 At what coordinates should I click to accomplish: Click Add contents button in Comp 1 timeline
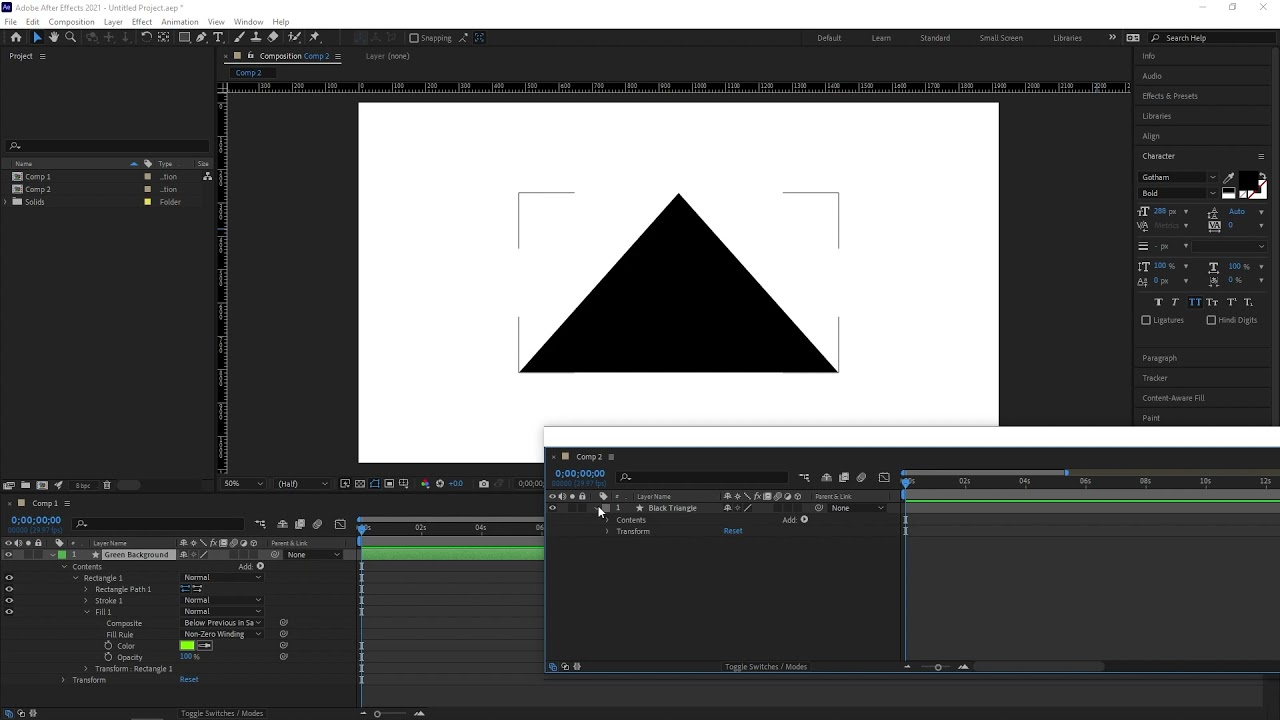[x=260, y=566]
